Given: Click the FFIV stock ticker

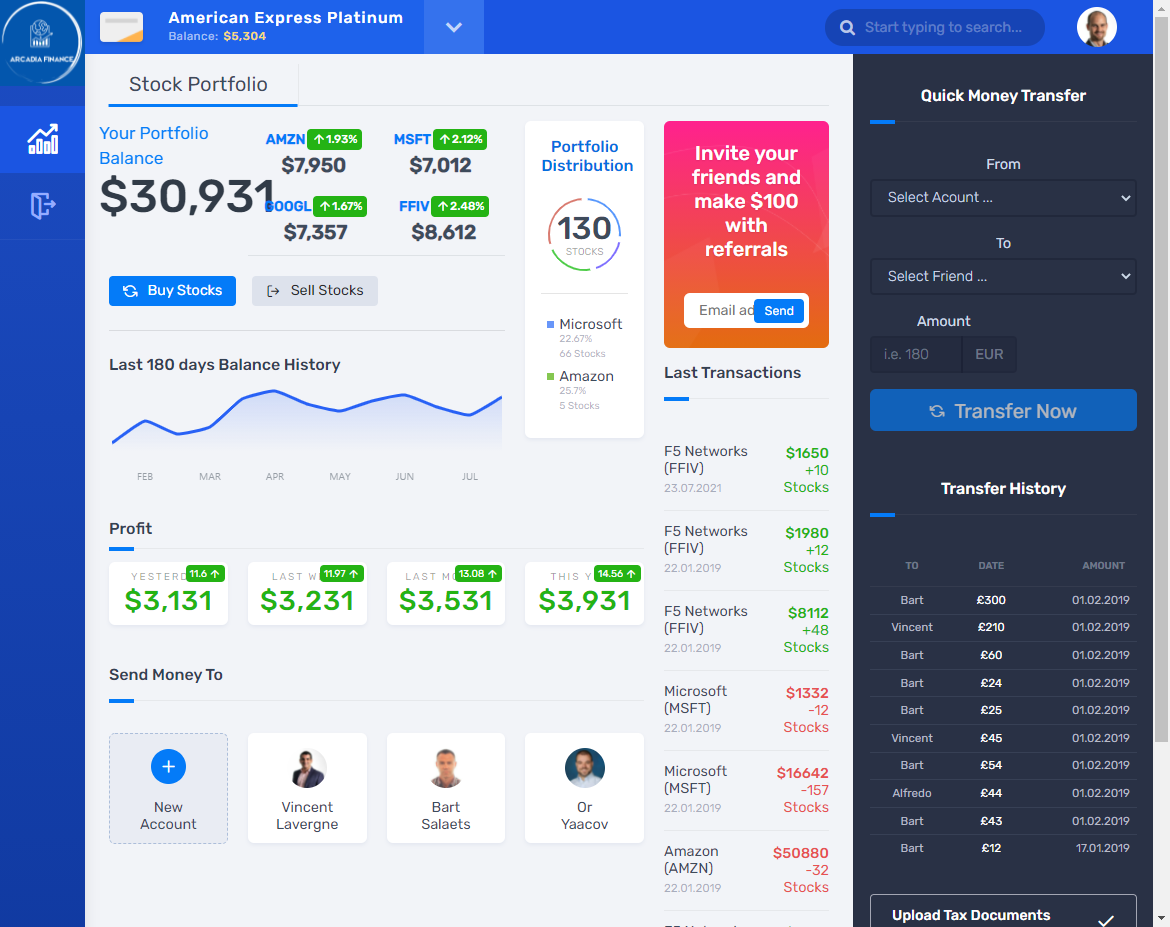Looking at the screenshot, I should (x=414, y=207).
